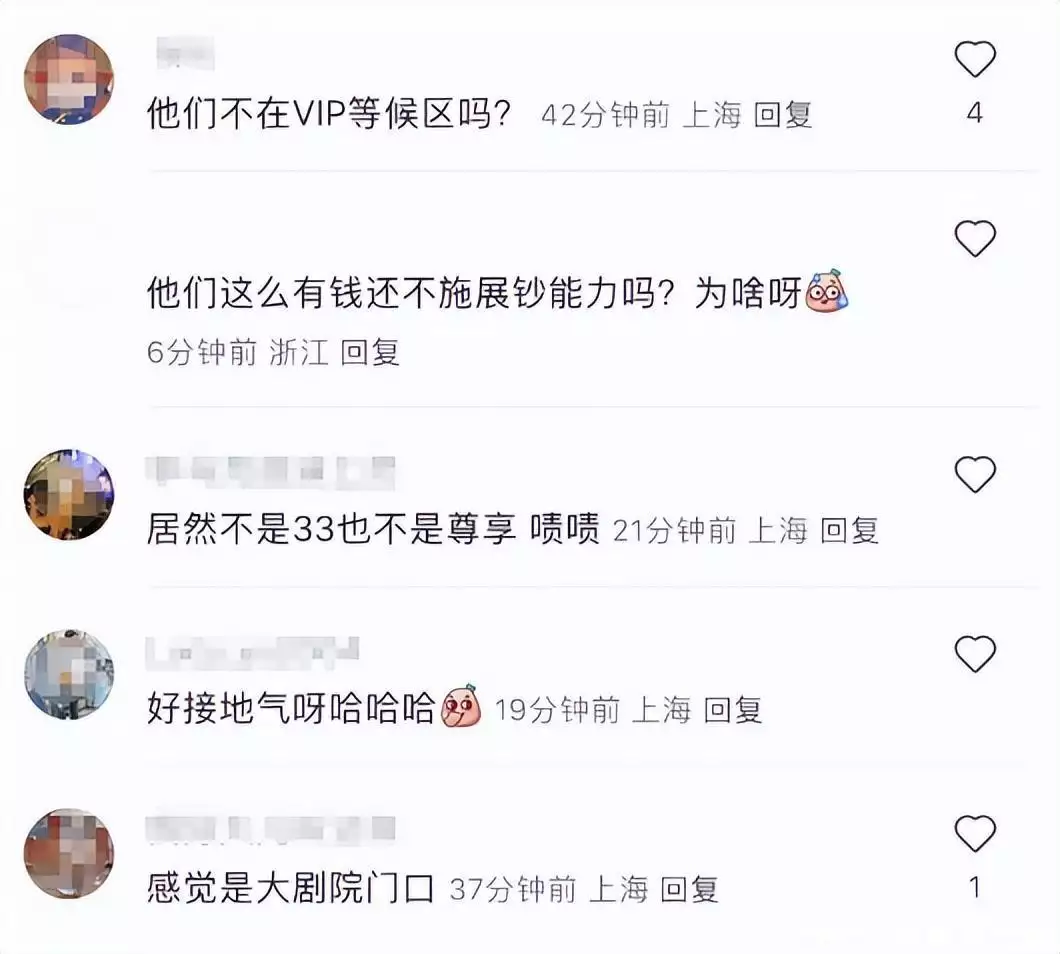
Task: Like the comment about VIP等候区
Action: coord(975,59)
